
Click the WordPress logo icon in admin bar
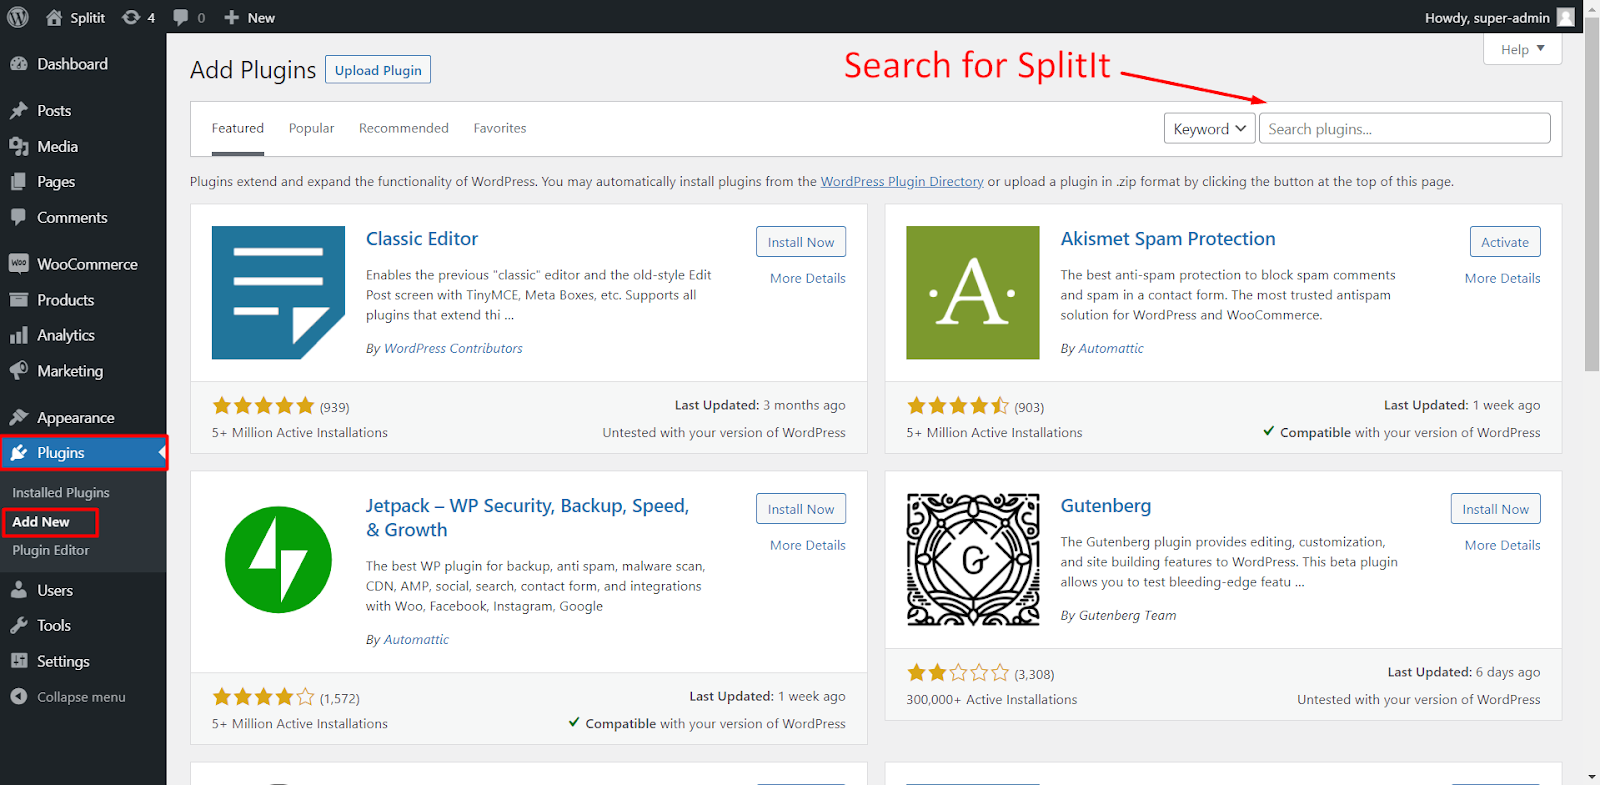pos(18,17)
